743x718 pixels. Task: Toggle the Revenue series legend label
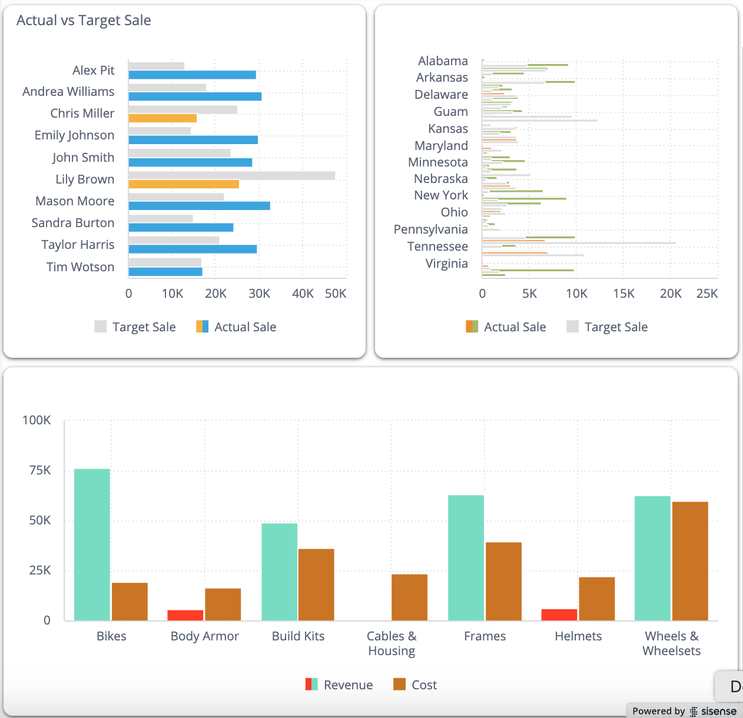(348, 685)
